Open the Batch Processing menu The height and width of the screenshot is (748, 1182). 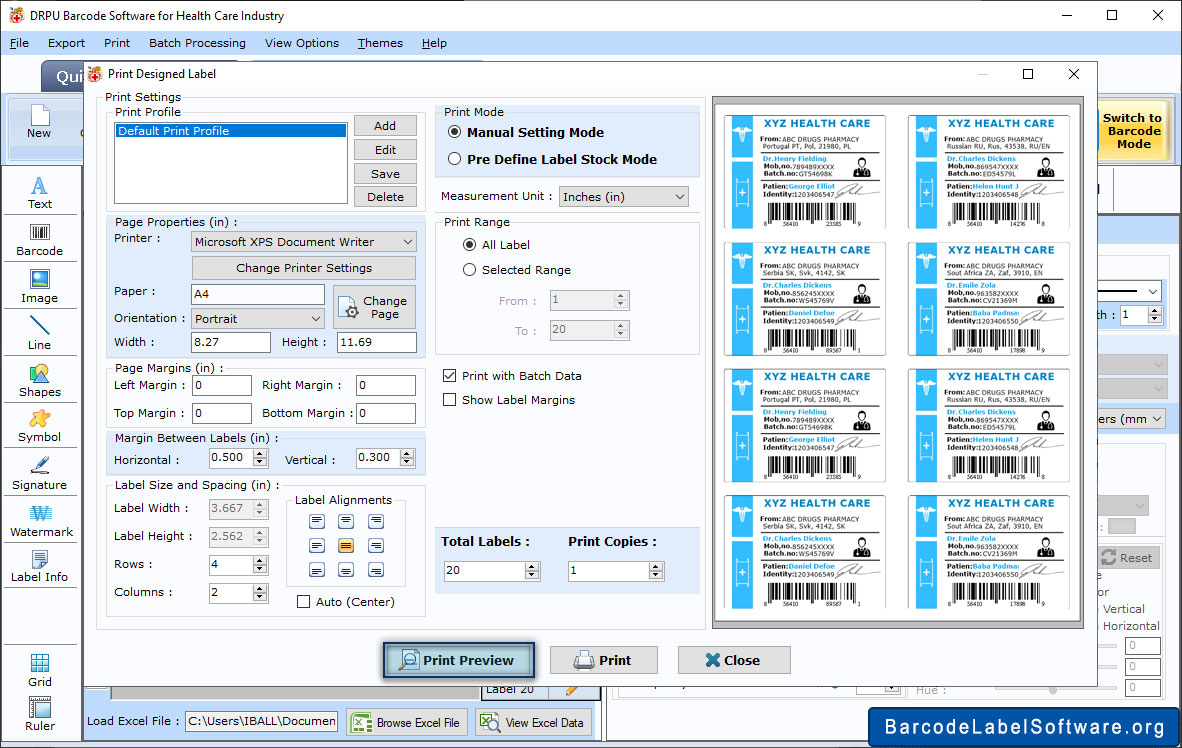click(198, 43)
